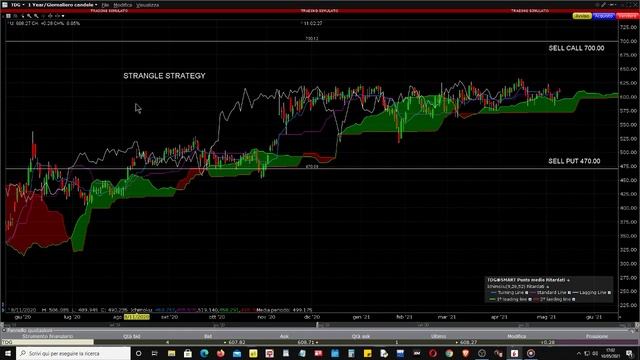Expand the TDG@SMART Punto medio Ritardati legend arrow
This screenshot has height=360, width=640.
568,280
